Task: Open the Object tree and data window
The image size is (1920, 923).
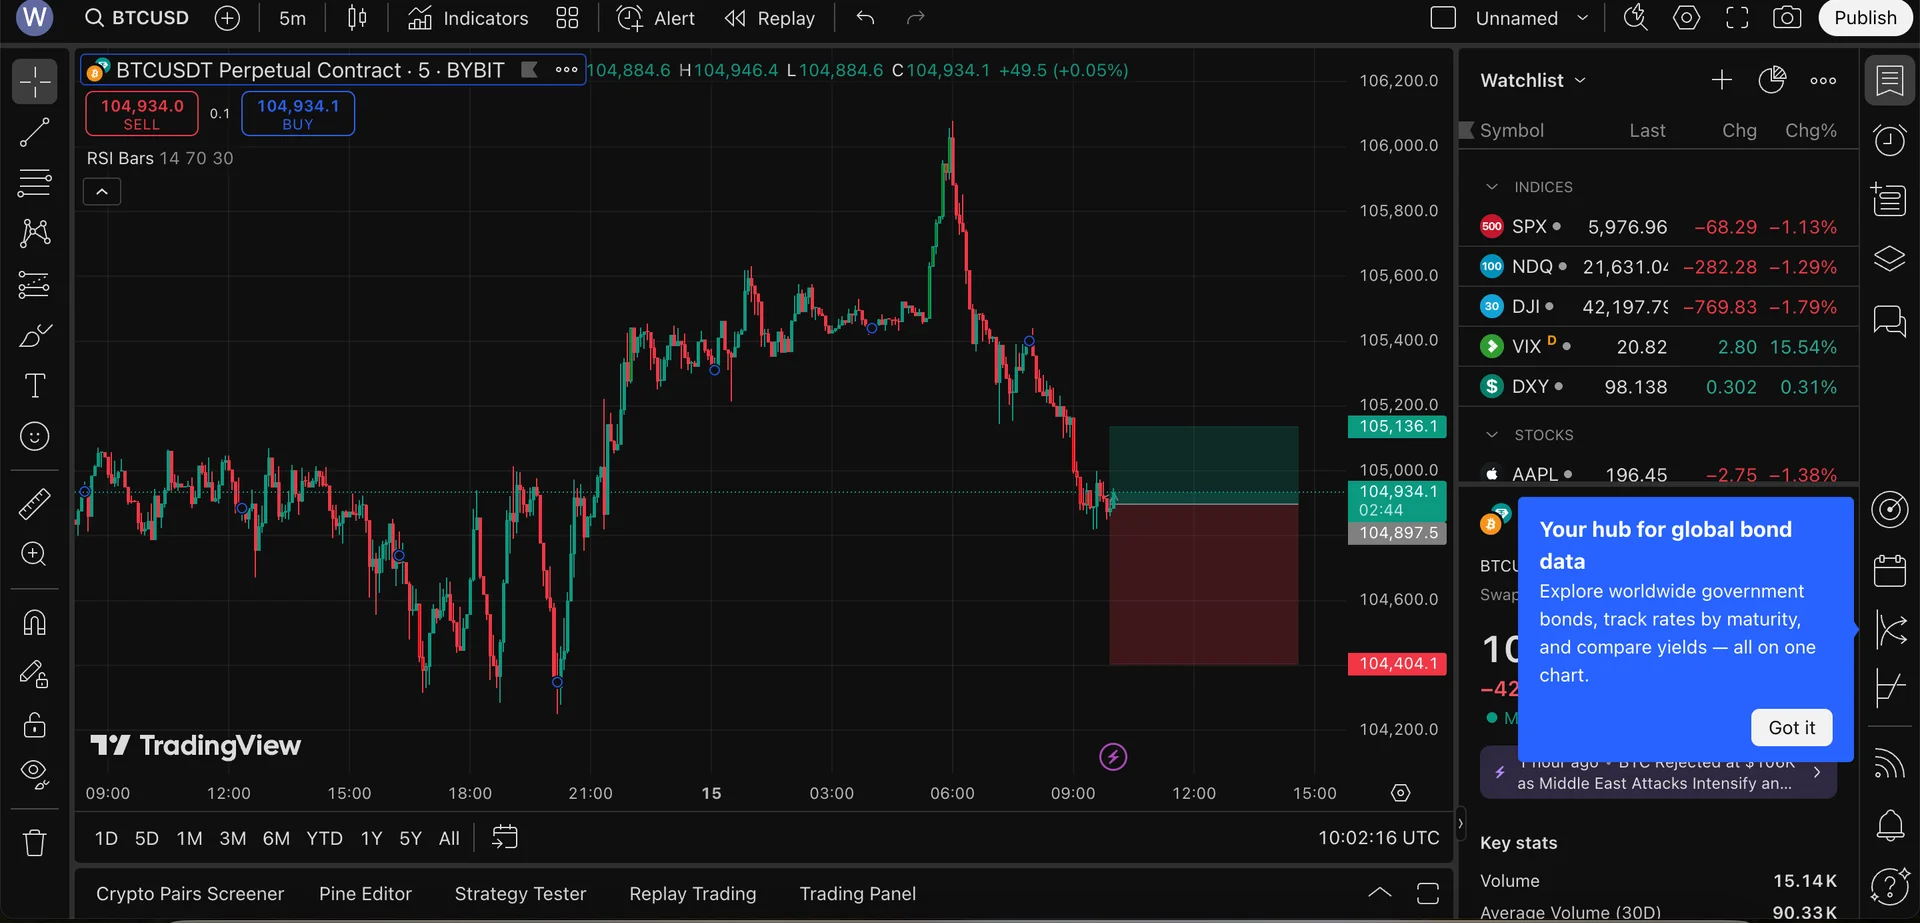Action: pos(1890,259)
